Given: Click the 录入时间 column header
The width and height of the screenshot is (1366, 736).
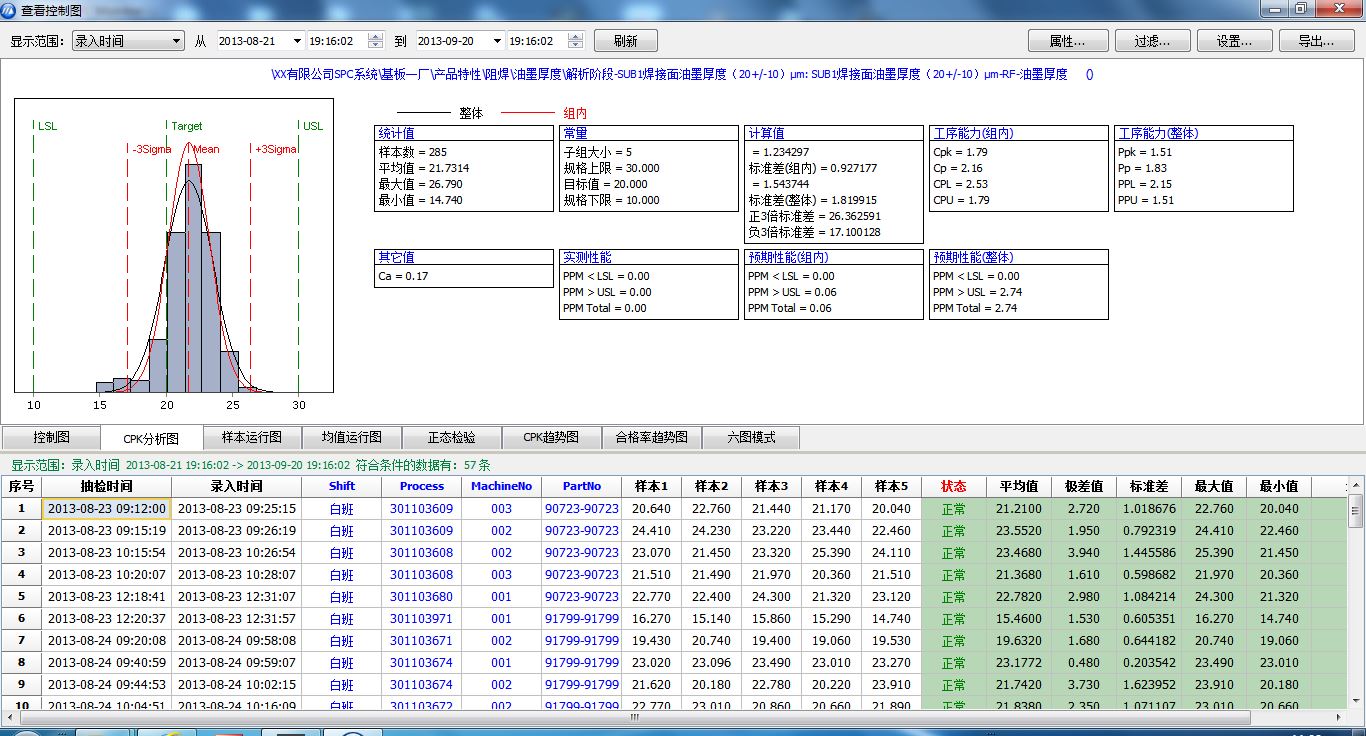Looking at the screenshot, I should pos(237,486).
